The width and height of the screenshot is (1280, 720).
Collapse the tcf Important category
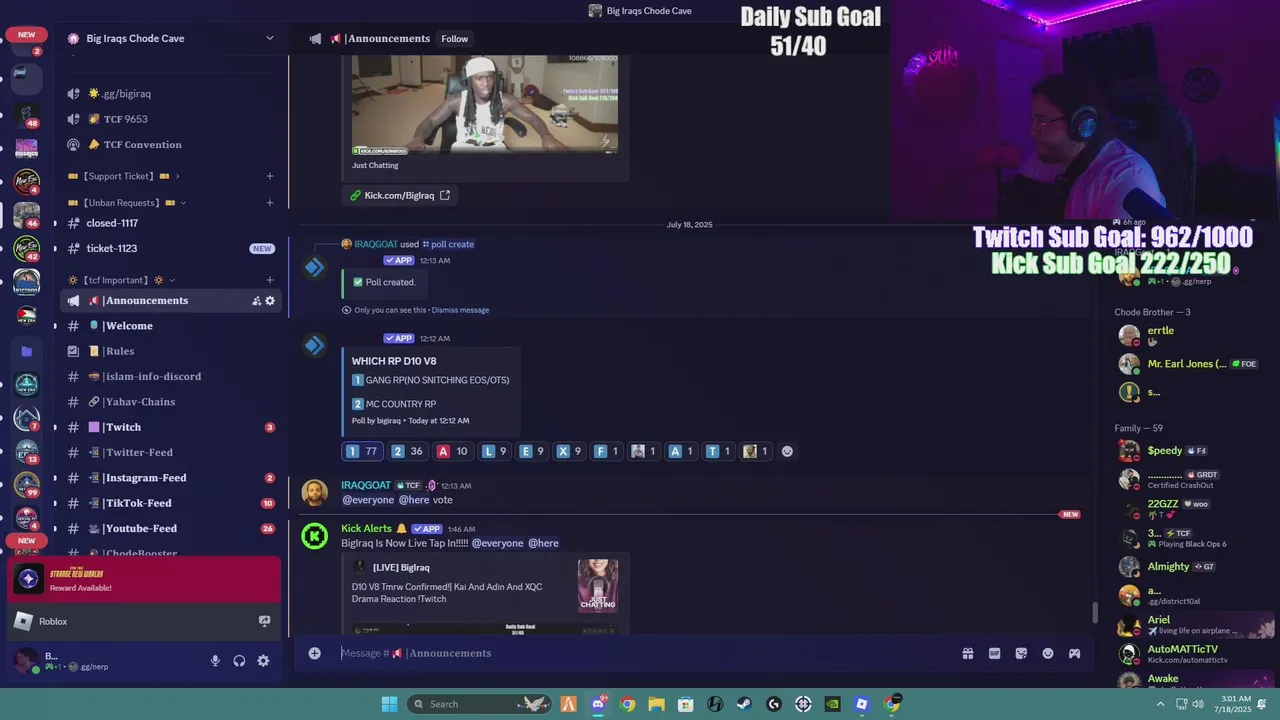point(172,280)
